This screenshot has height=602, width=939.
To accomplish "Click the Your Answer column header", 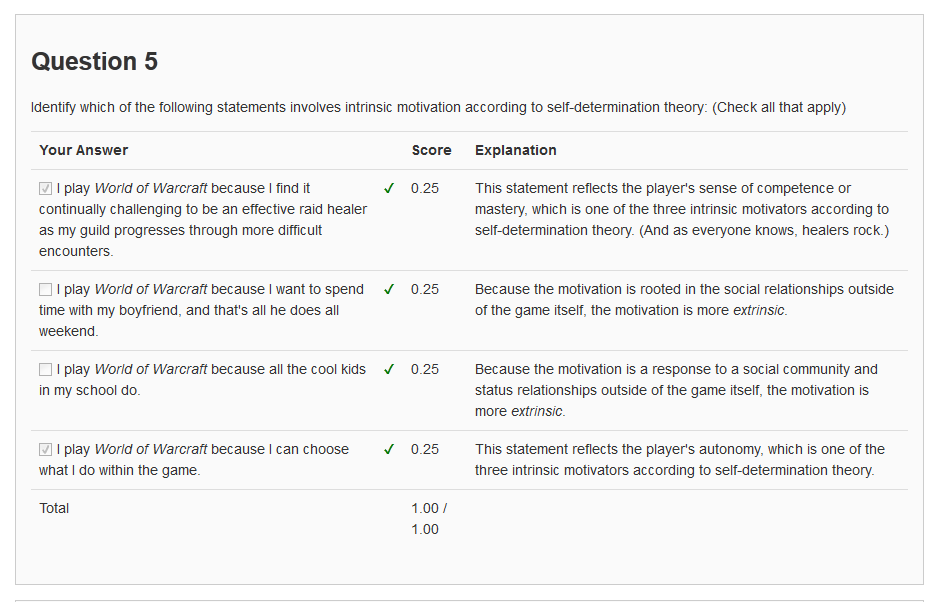I will pyautogui.click(x=84, y=150).
